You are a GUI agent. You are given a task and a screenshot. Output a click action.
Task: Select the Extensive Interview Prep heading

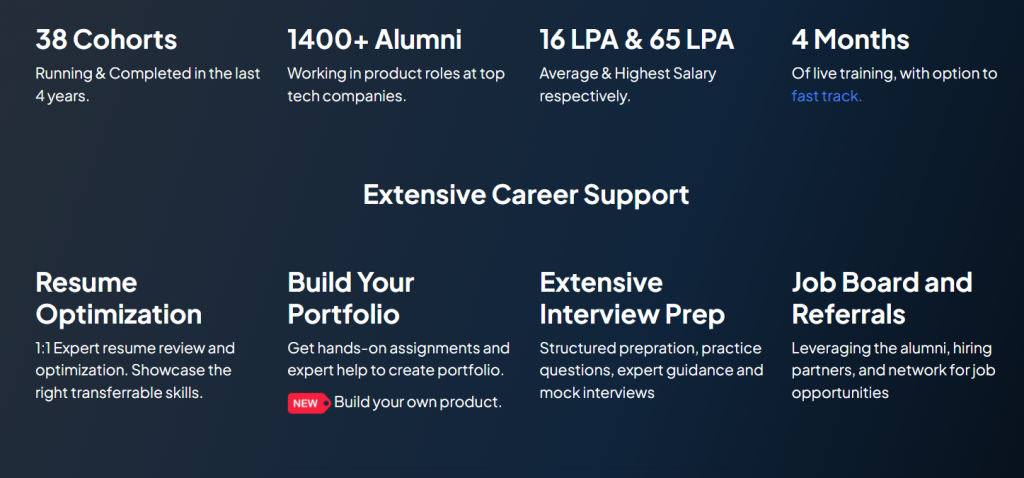632,298
